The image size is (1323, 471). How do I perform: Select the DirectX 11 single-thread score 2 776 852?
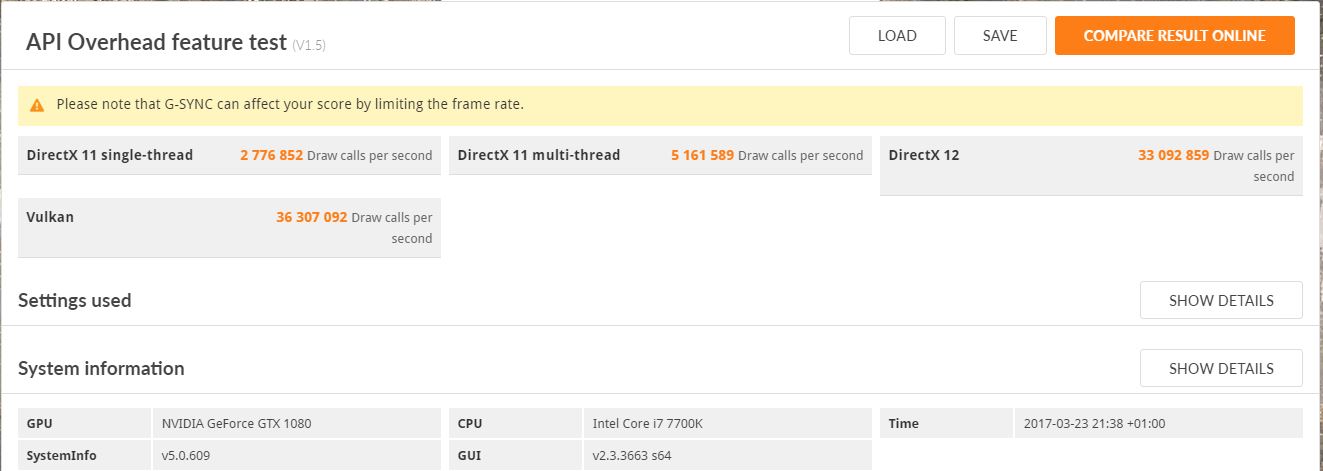[x=271, y=155]
